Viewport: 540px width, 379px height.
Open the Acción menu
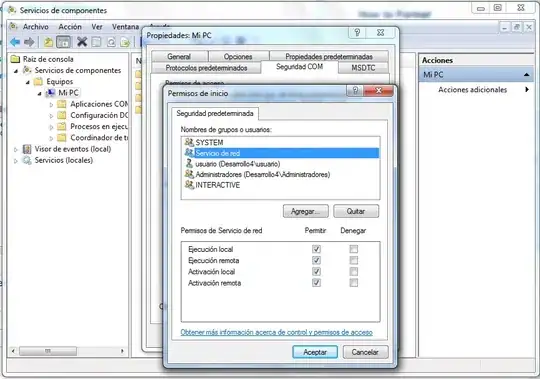point(70,27)
